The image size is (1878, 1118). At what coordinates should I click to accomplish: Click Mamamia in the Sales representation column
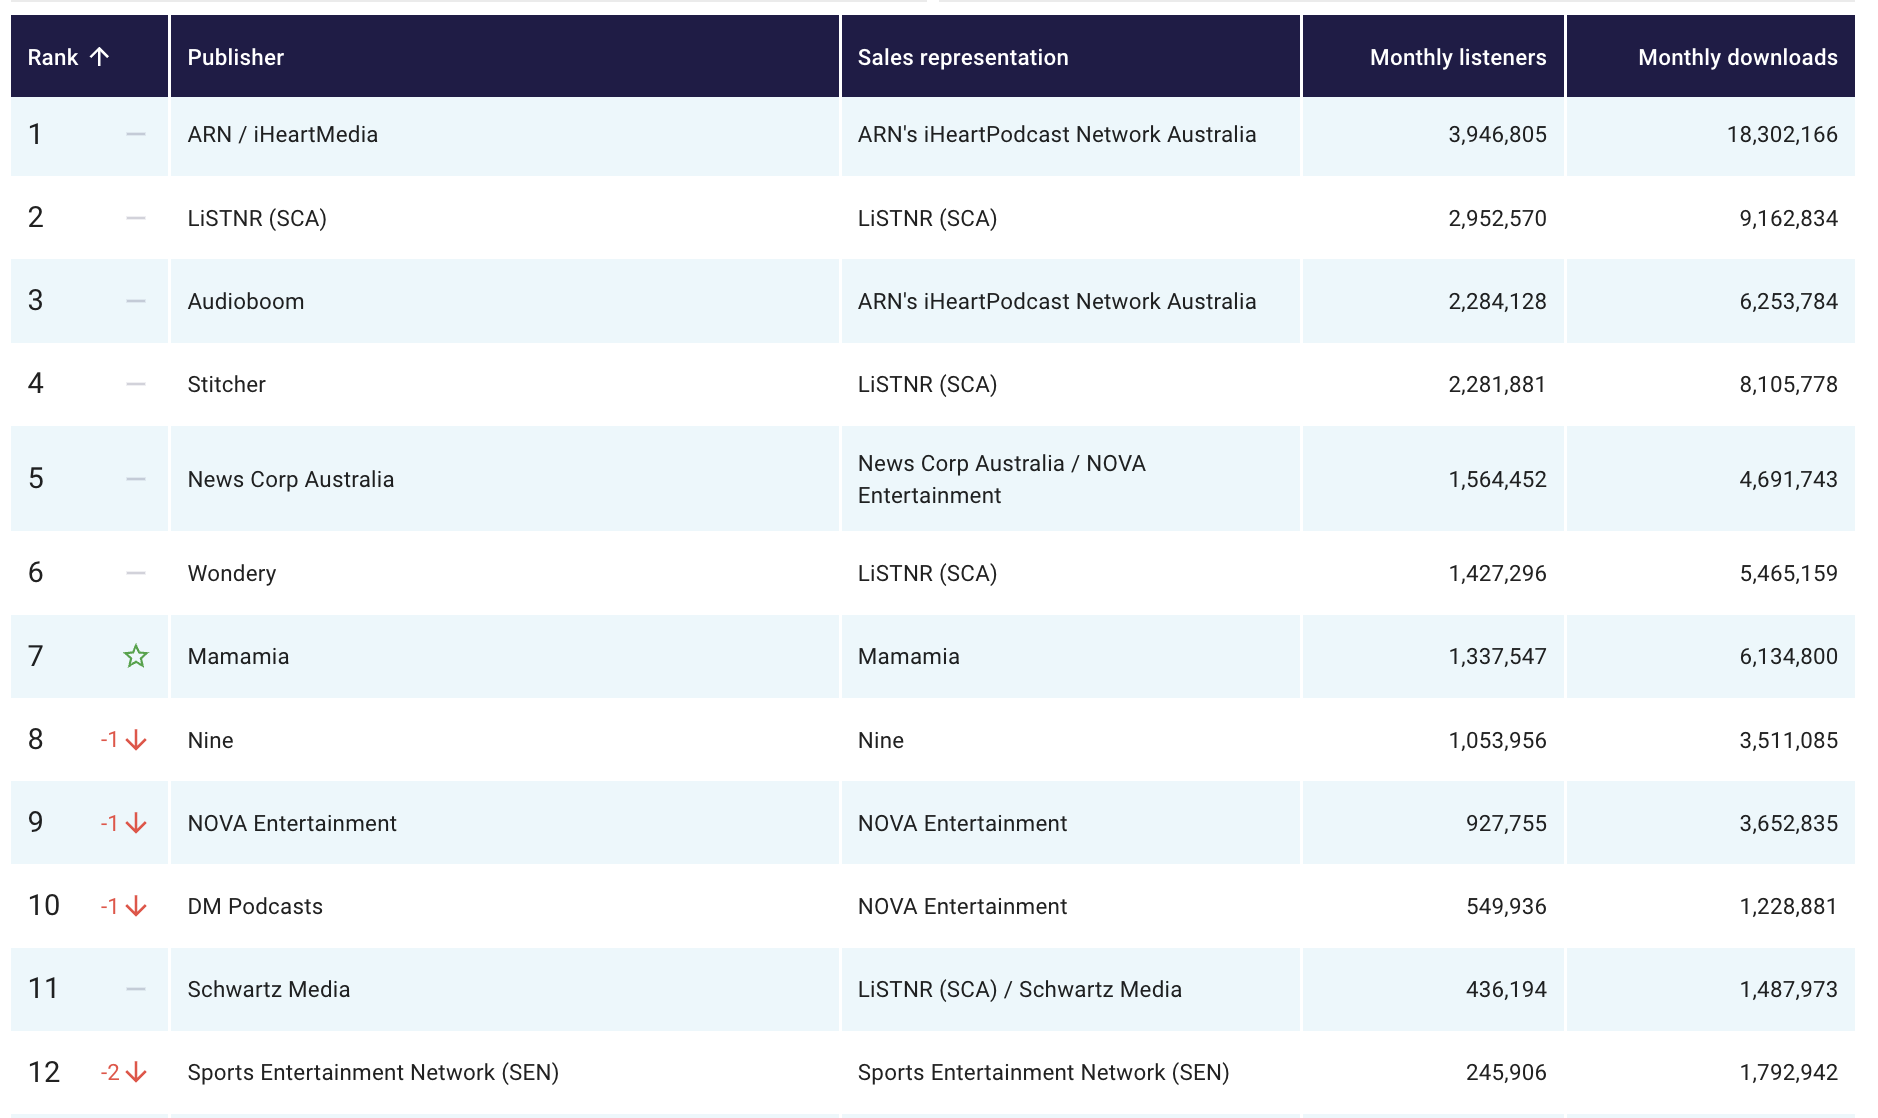909,656
